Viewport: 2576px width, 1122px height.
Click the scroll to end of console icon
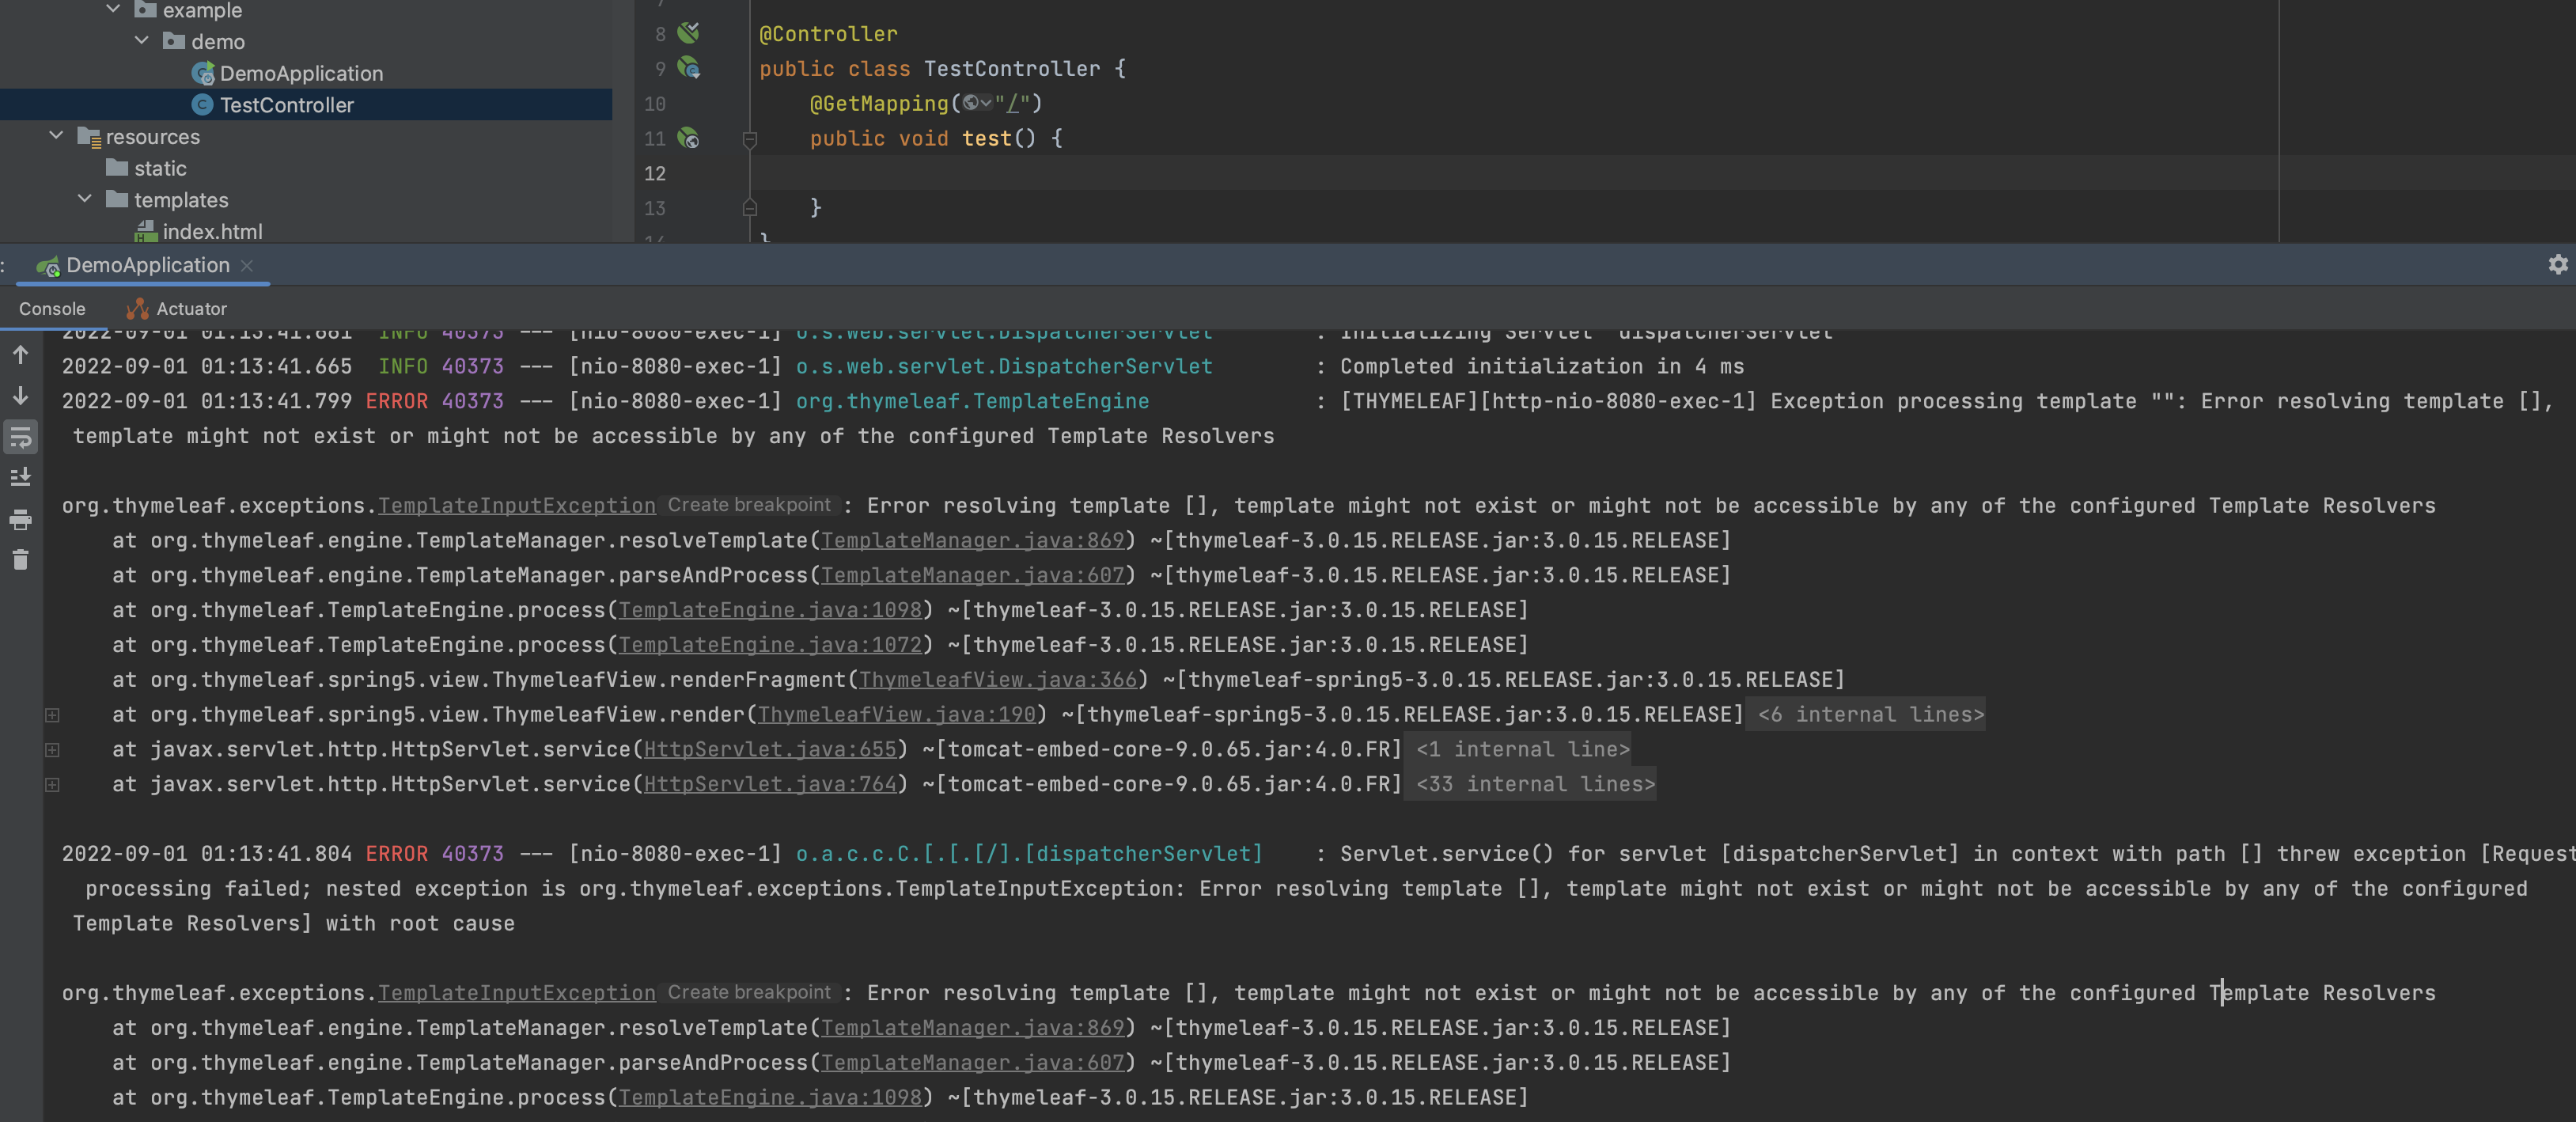click(20, 477)
